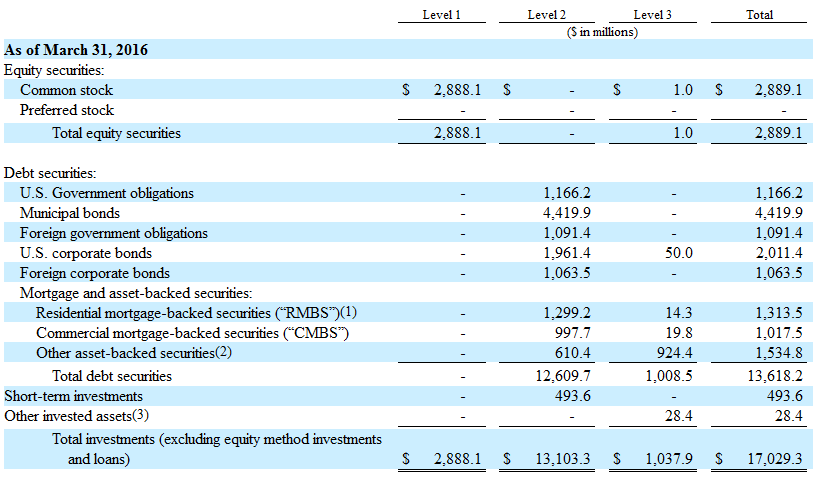Select Foreign government obligations Total 1,091.4
813x477 pixels.
point(779,233)
